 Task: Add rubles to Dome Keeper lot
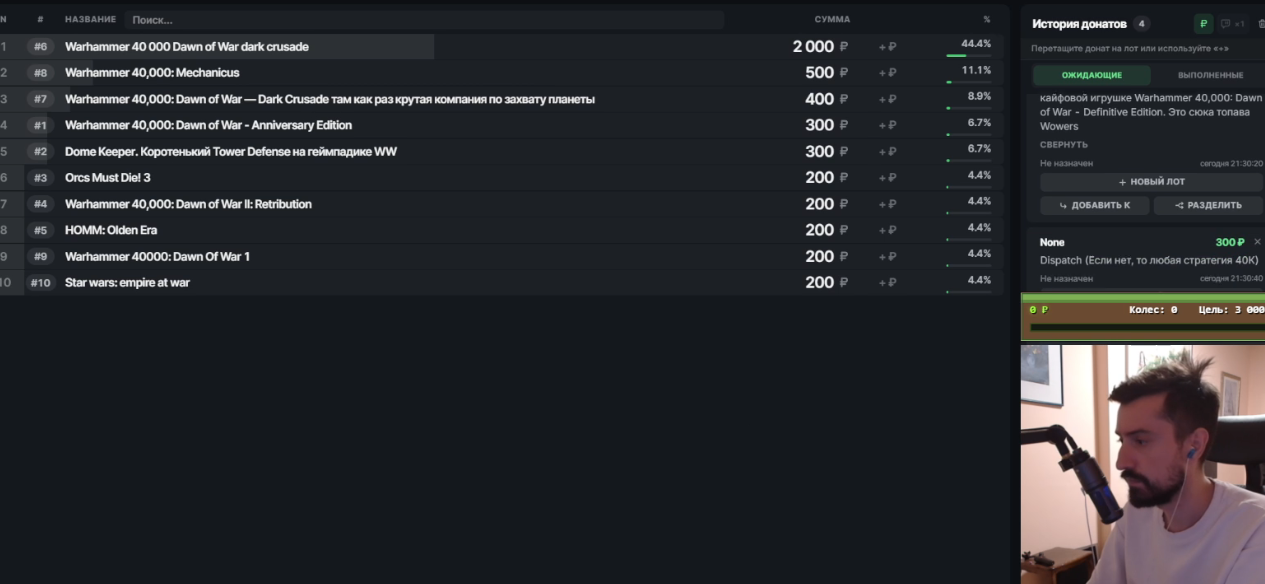pyautogui.click(x=887, y=152)
